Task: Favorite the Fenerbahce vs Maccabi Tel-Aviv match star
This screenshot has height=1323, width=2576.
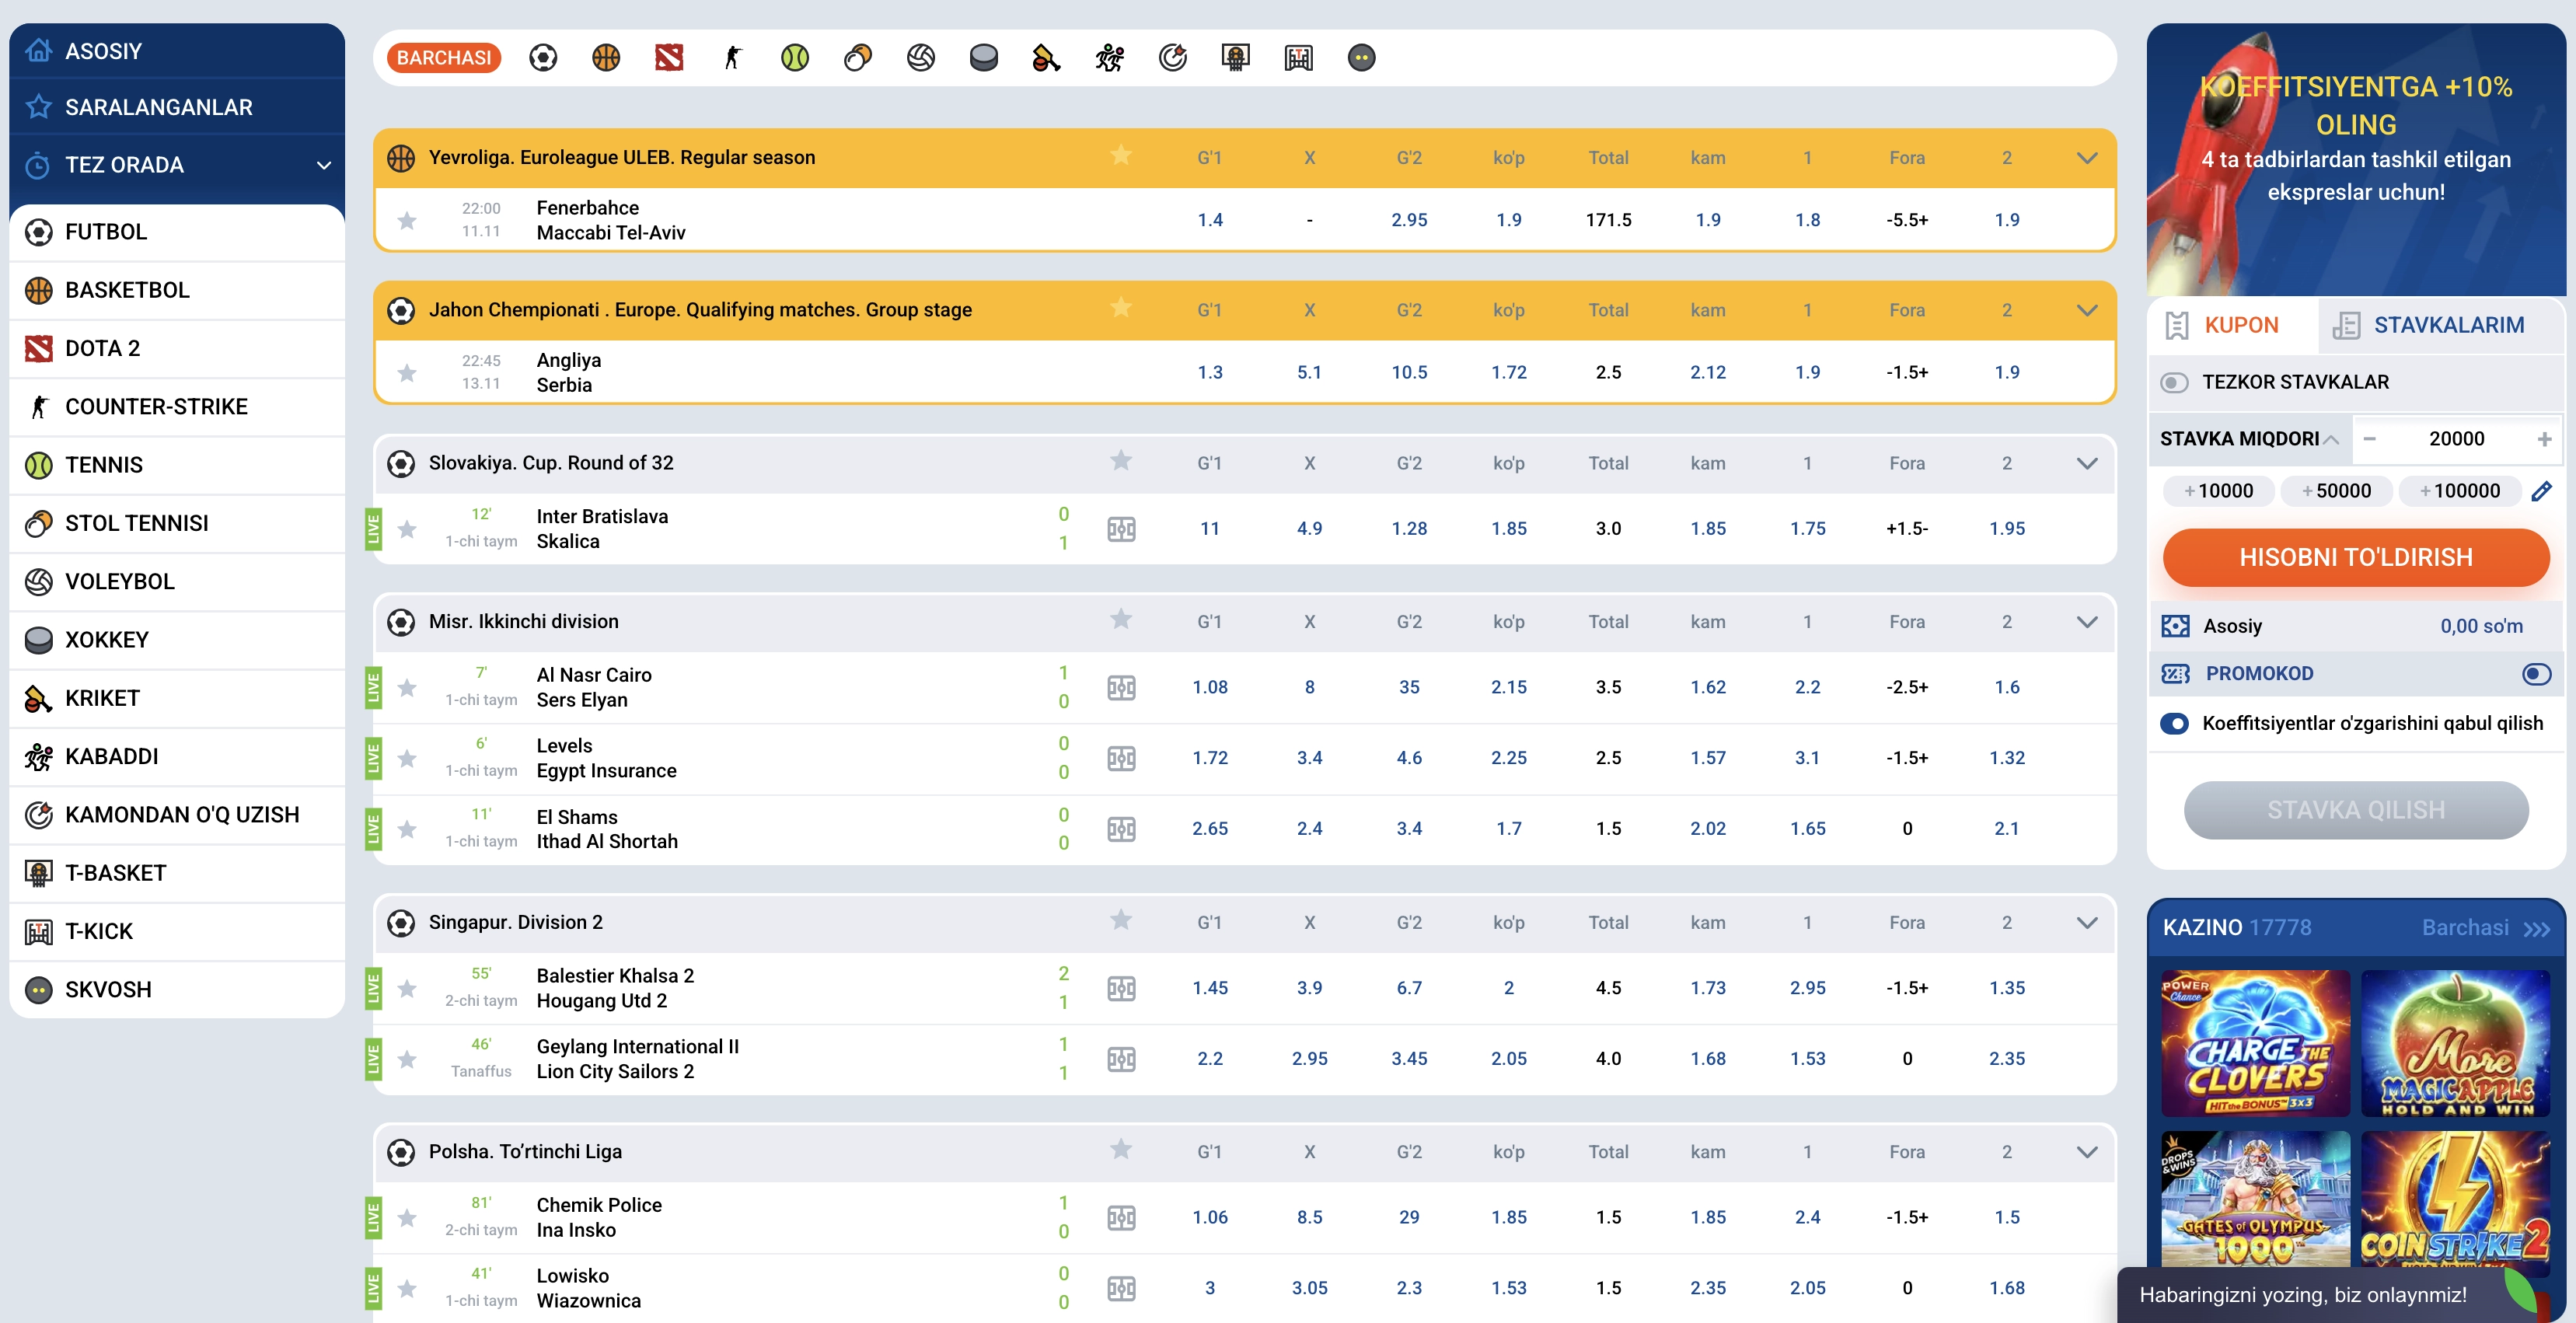Action: click(x=407, y=220)
